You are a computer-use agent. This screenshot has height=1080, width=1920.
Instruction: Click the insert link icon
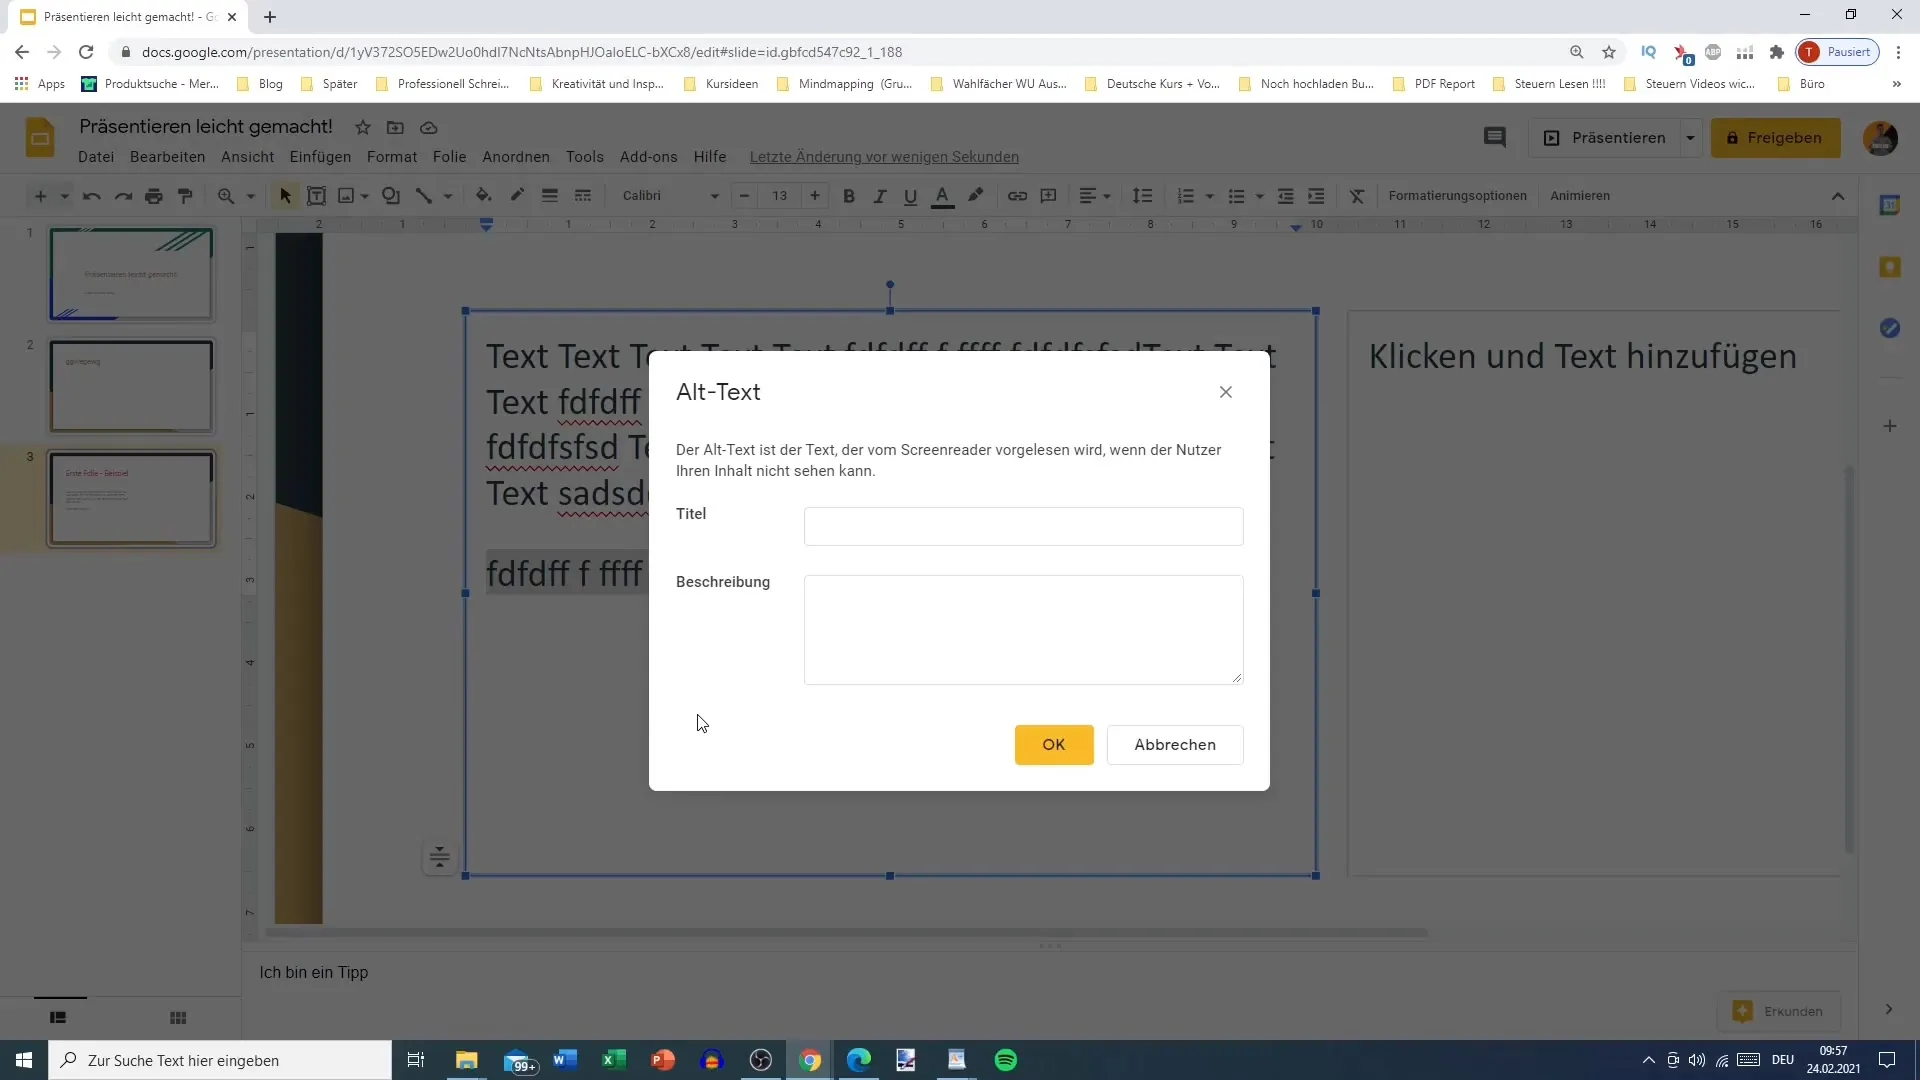coord(1017,196)
